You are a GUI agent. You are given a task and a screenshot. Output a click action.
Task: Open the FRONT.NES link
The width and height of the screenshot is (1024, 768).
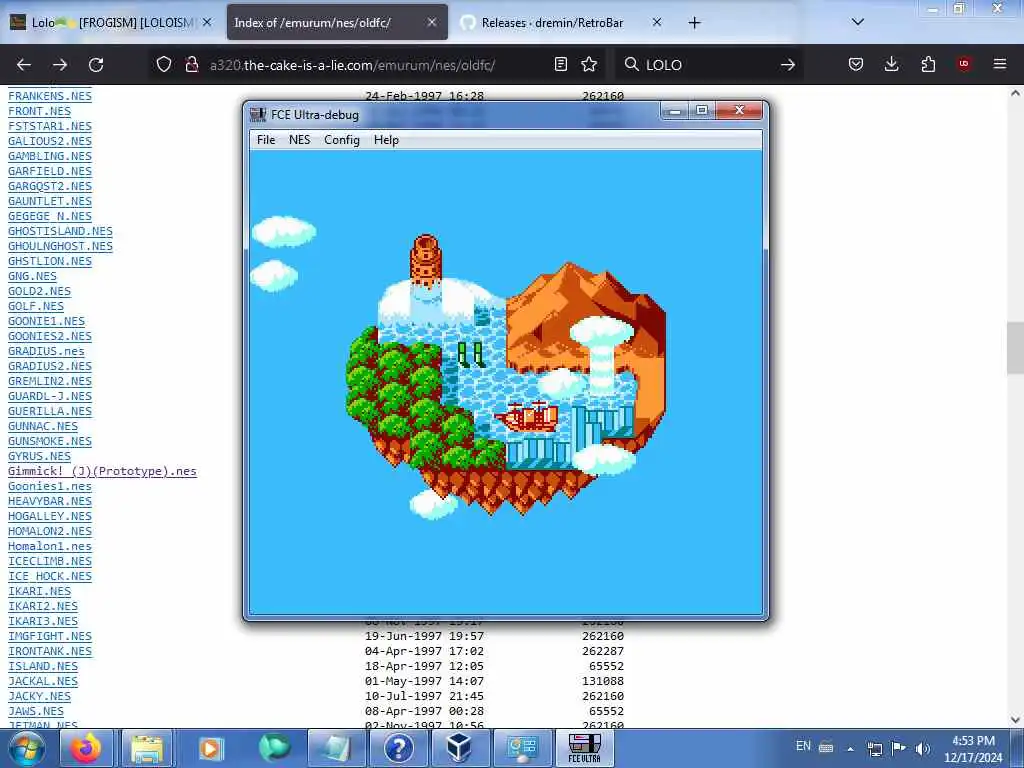(x=39, y=111)
